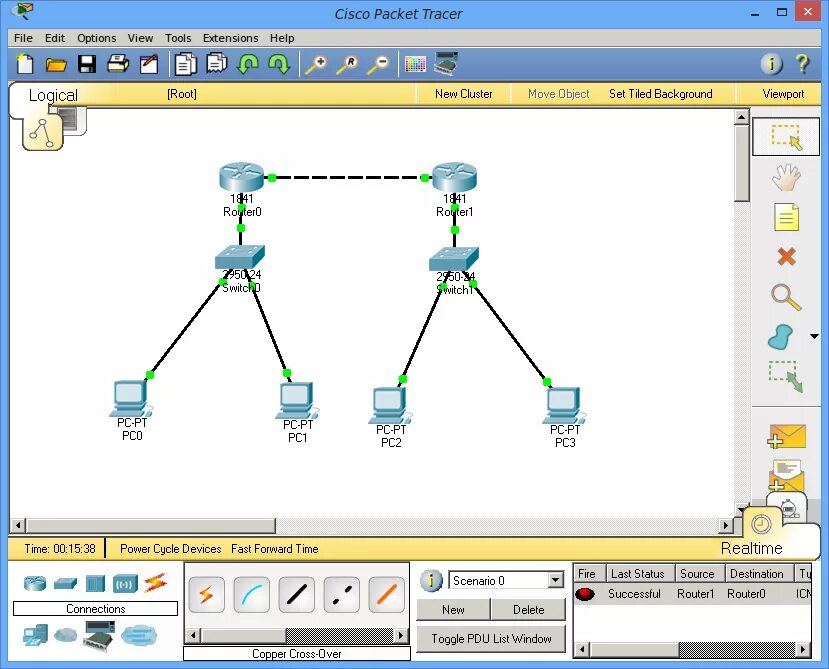Select Routers device category icon
829x669 pixels.
[35, 583]
